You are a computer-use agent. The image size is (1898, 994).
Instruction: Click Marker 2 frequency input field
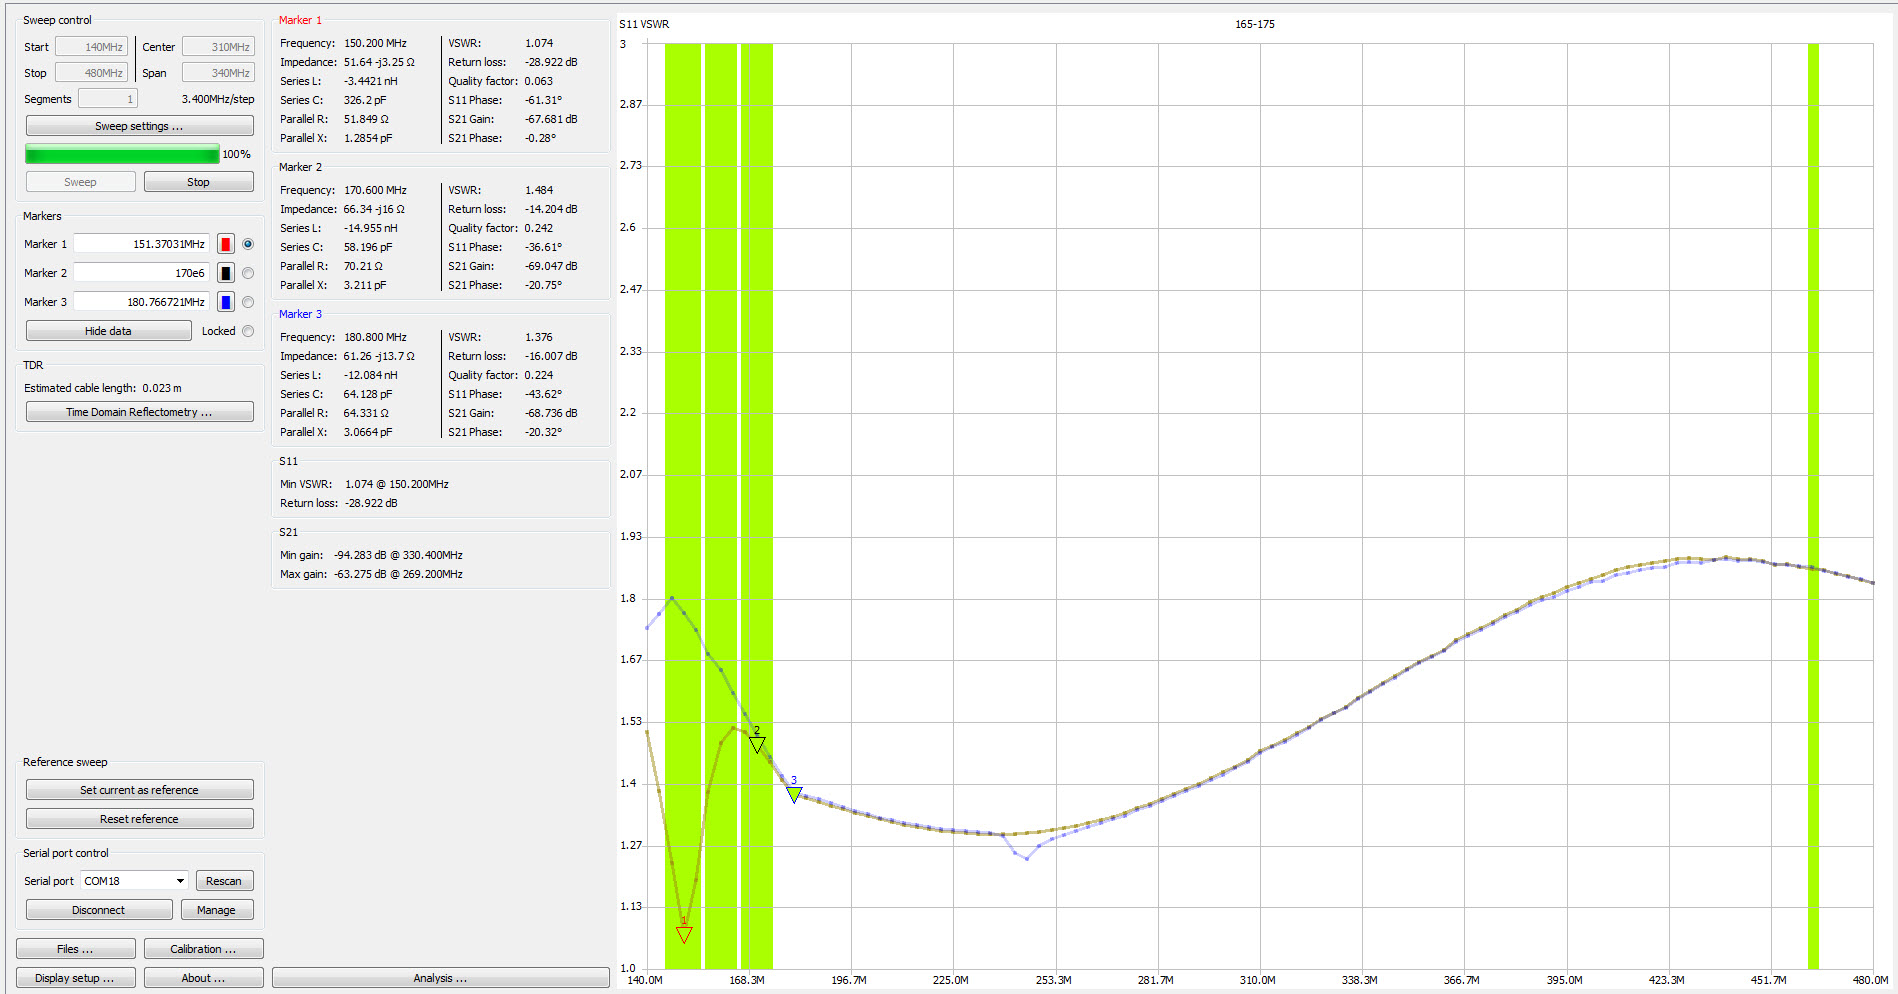pos(141,273)
